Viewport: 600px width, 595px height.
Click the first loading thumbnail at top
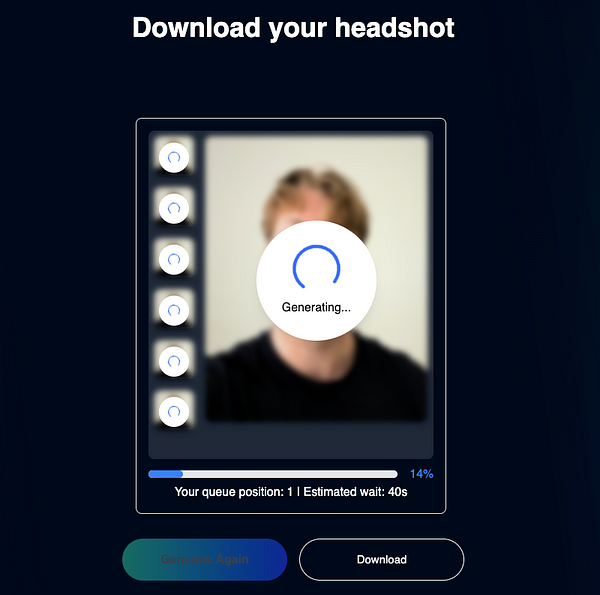174,157
